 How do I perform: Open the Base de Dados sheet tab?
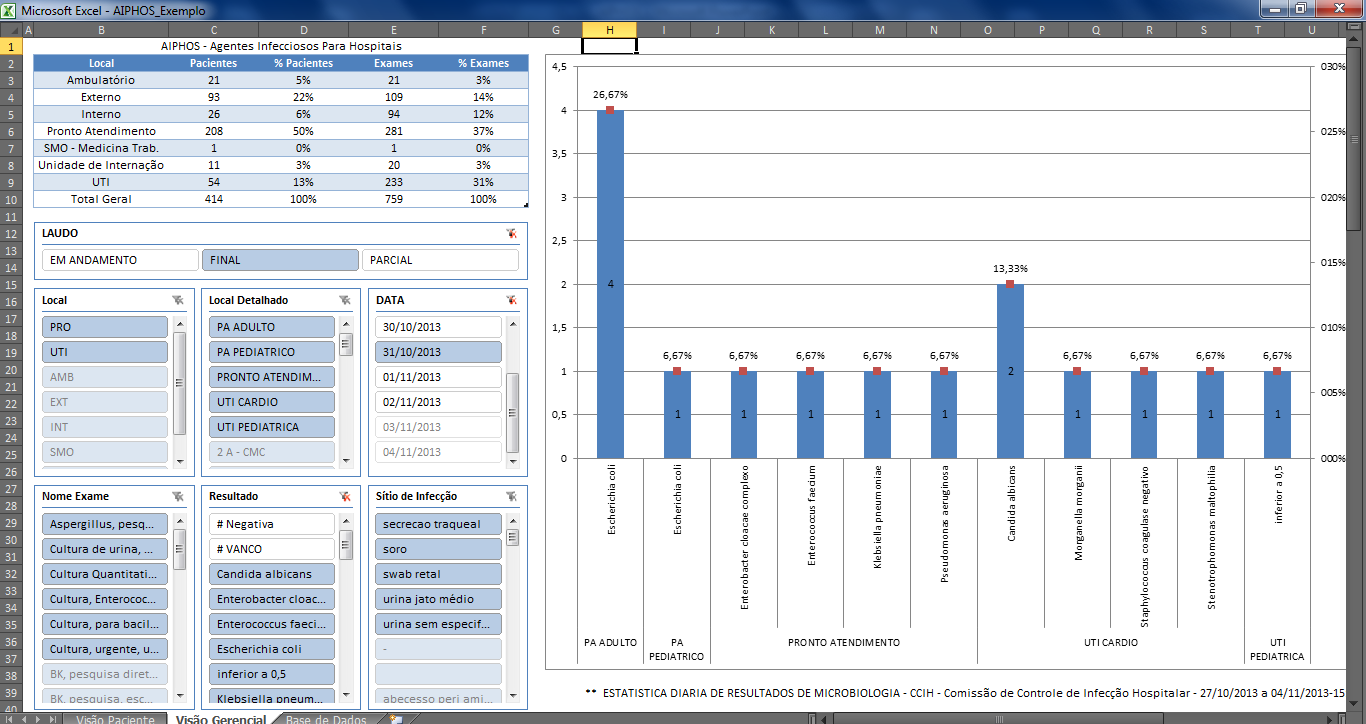click(x=326, y=719)
